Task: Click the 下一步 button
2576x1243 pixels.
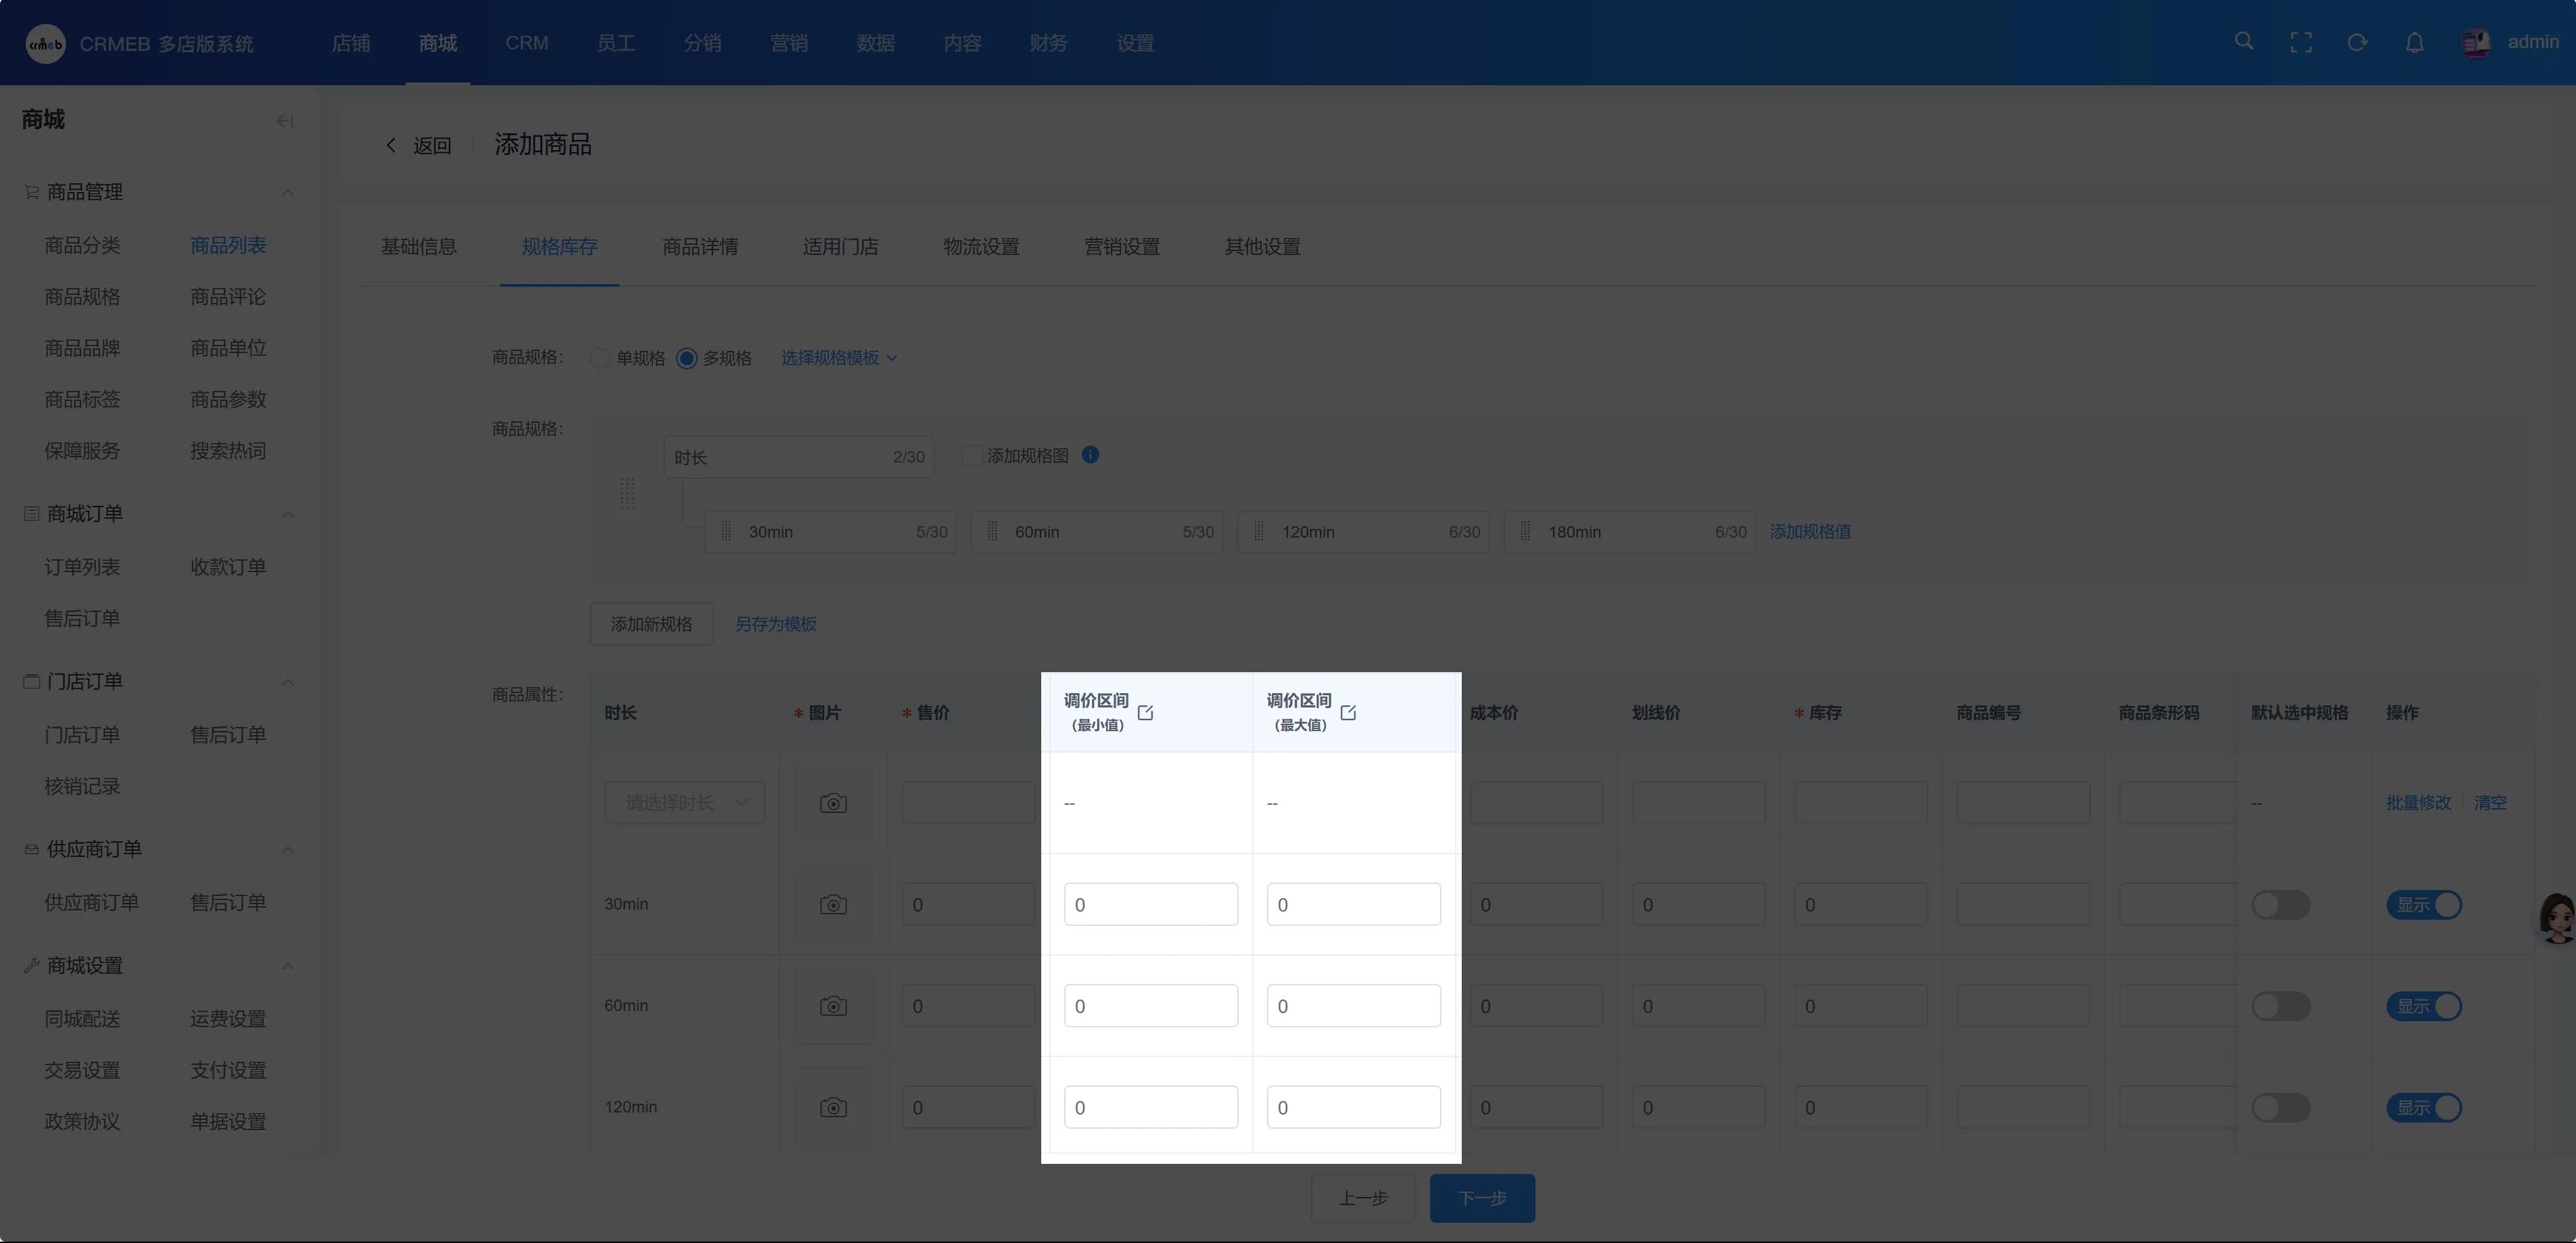Action: [x=1482, y=1198]
